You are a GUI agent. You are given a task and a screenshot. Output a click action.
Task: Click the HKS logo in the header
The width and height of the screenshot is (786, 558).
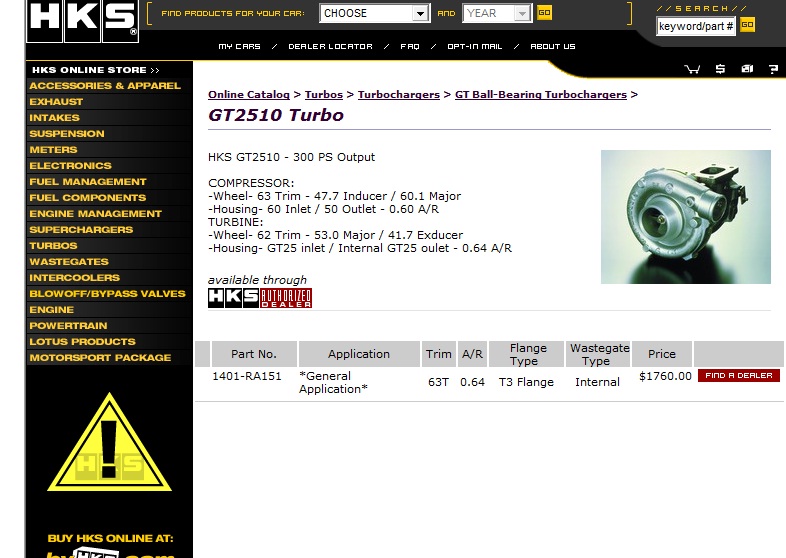pos(83,21)
